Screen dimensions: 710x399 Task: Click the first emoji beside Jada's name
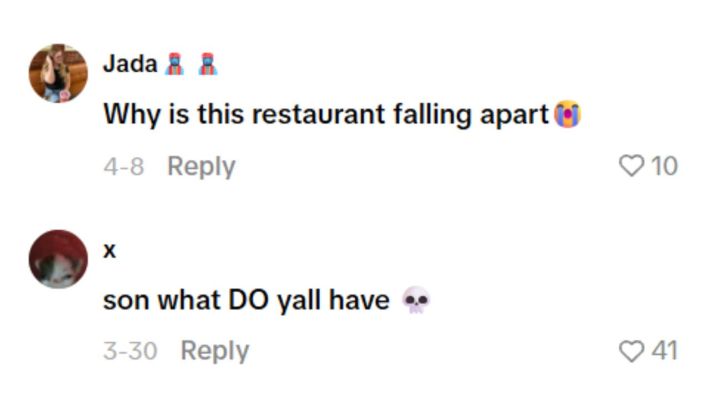point(174,64)
